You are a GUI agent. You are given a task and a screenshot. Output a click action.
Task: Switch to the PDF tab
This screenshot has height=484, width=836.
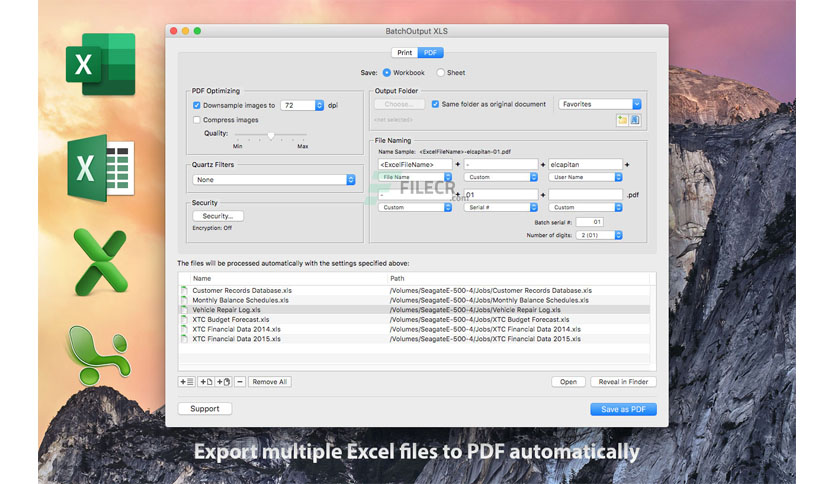pyautogui.click(x=430, y=53)
